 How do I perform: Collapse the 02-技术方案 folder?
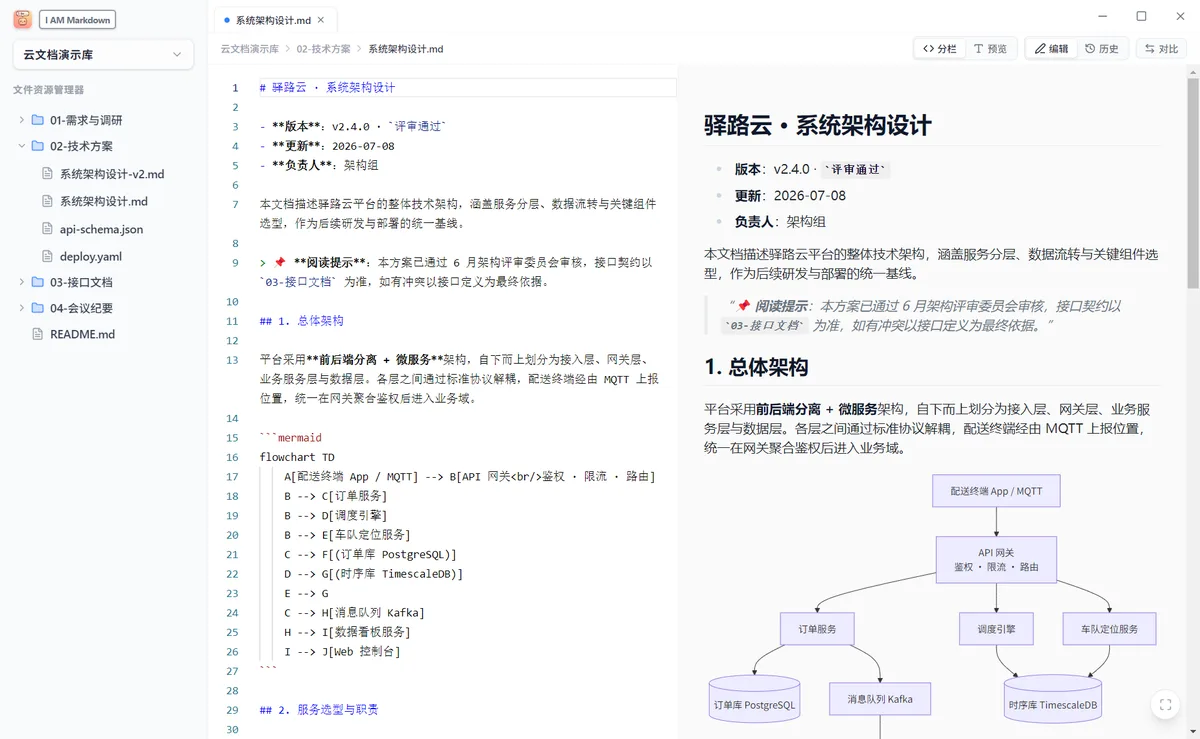(x=22, y=146)
